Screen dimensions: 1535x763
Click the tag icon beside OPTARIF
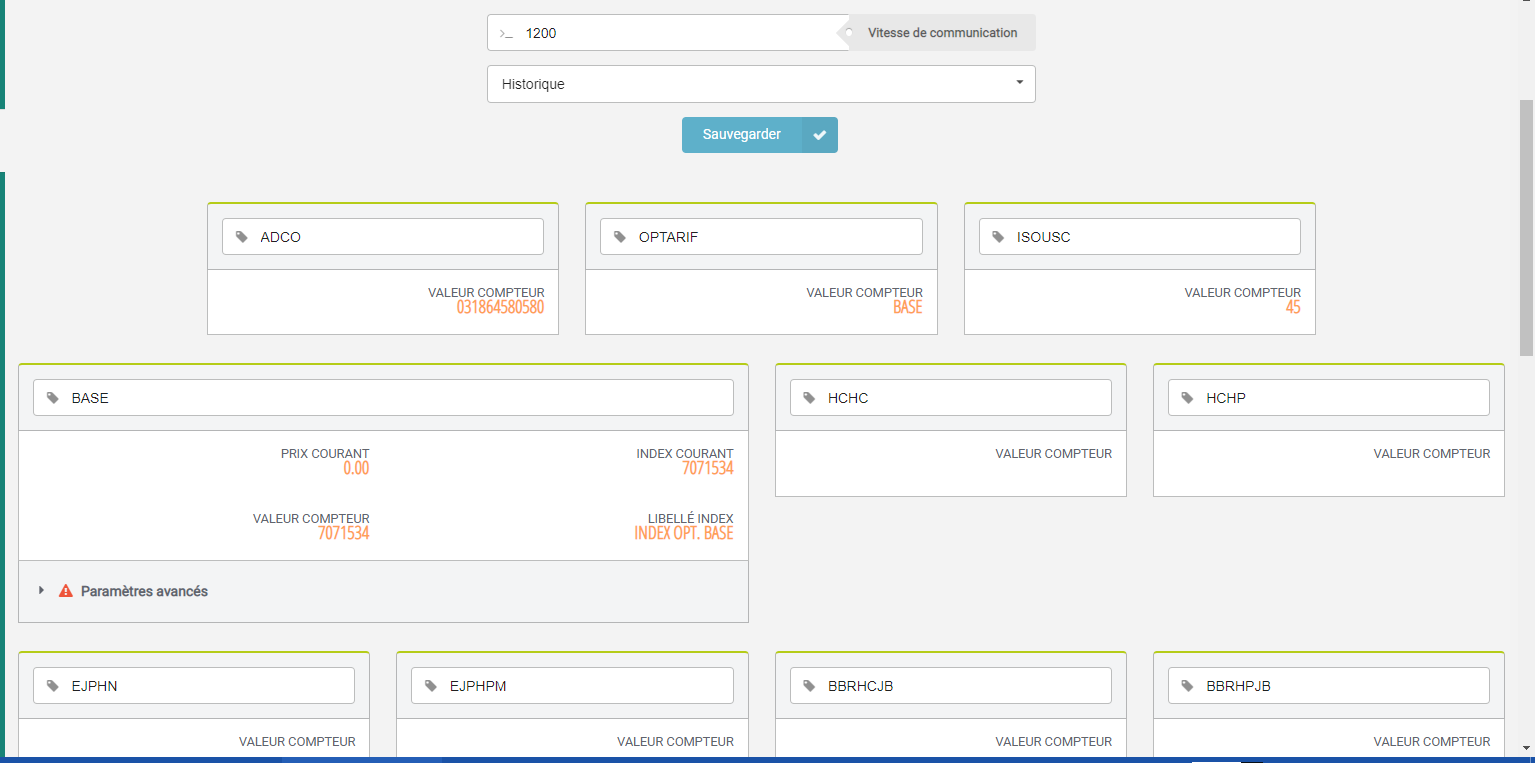pos(620,237)
